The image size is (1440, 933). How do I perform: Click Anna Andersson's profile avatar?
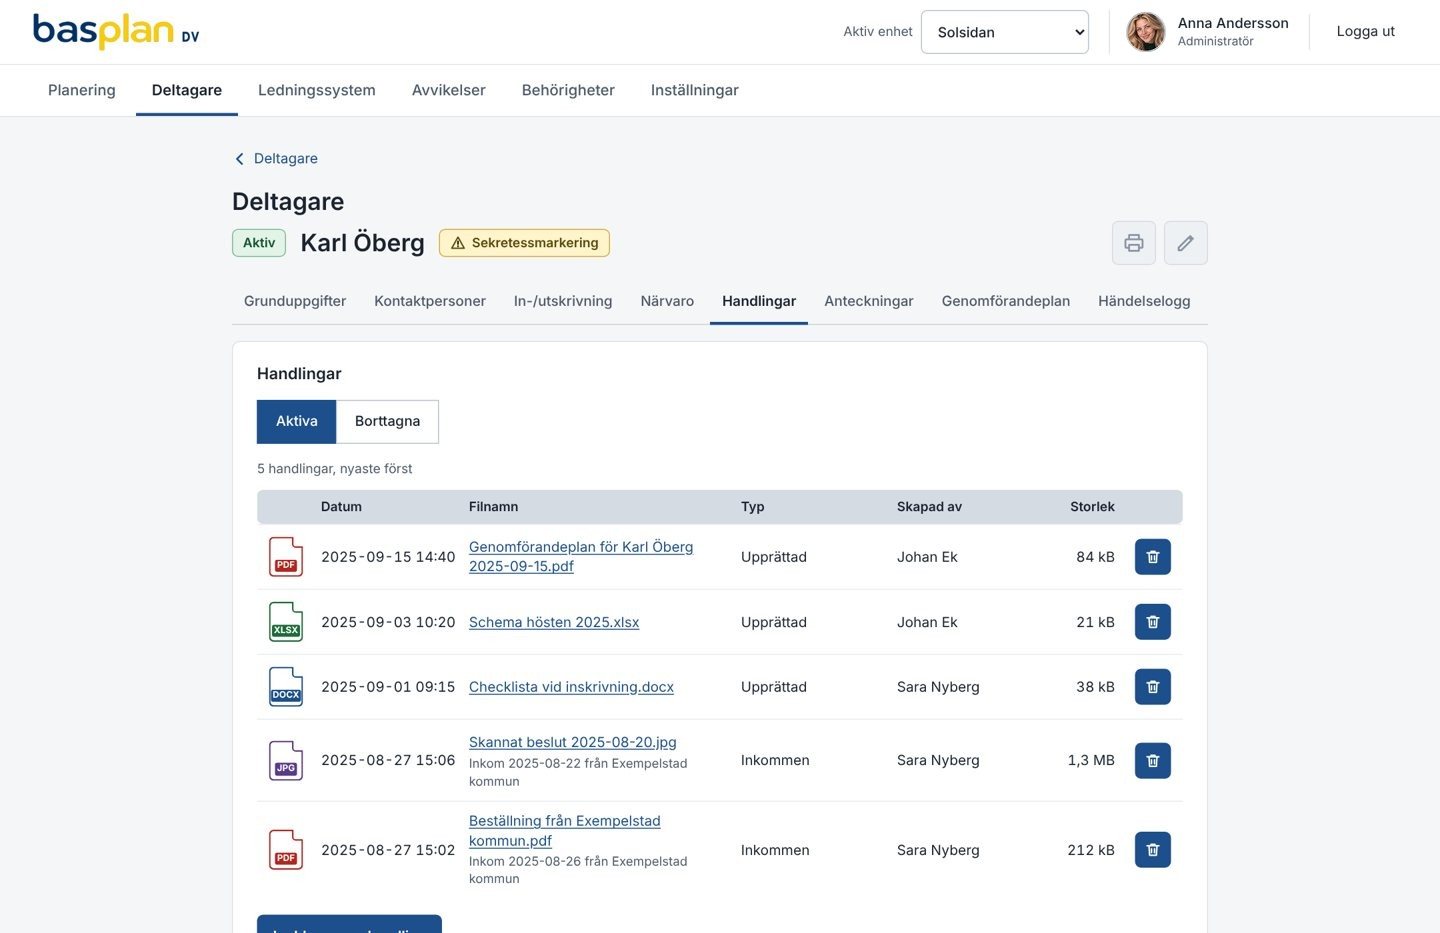tap(1146, 32)
